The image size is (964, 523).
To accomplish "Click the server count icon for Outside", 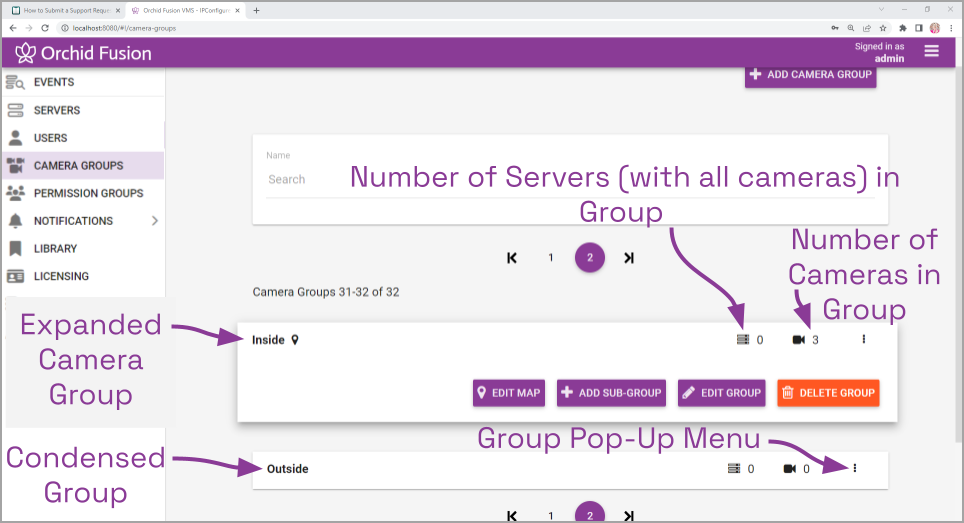I will coord(734,469).
